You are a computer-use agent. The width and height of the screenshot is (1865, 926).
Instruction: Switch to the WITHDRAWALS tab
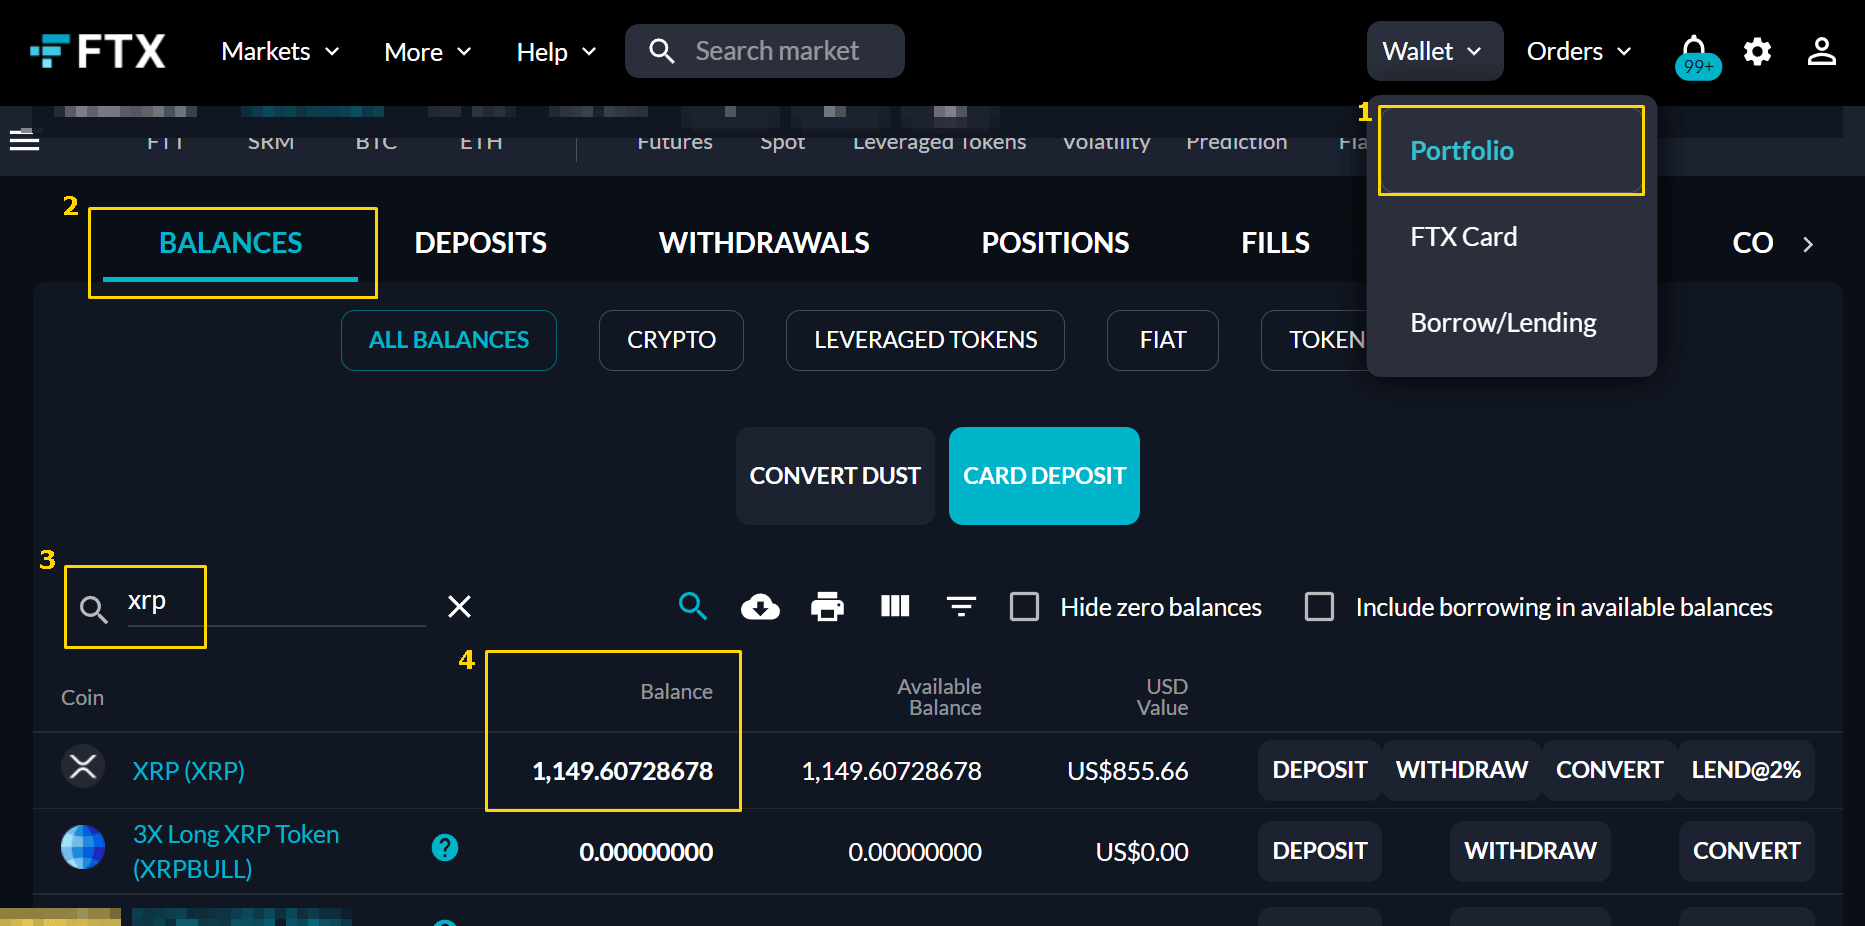pyautogui.click(x=764, y=243)
